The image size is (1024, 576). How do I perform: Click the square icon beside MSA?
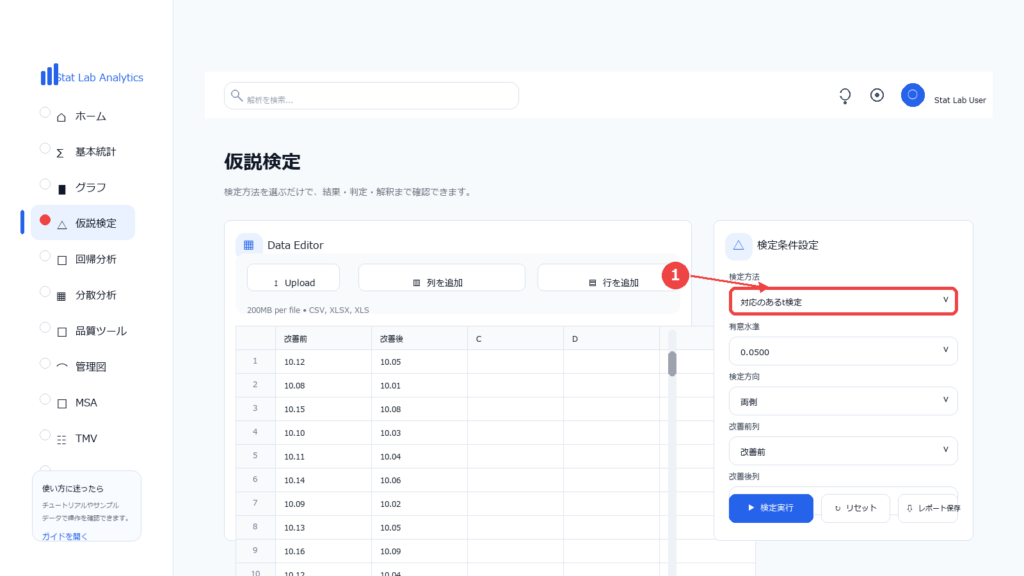(x=62, y=404)
